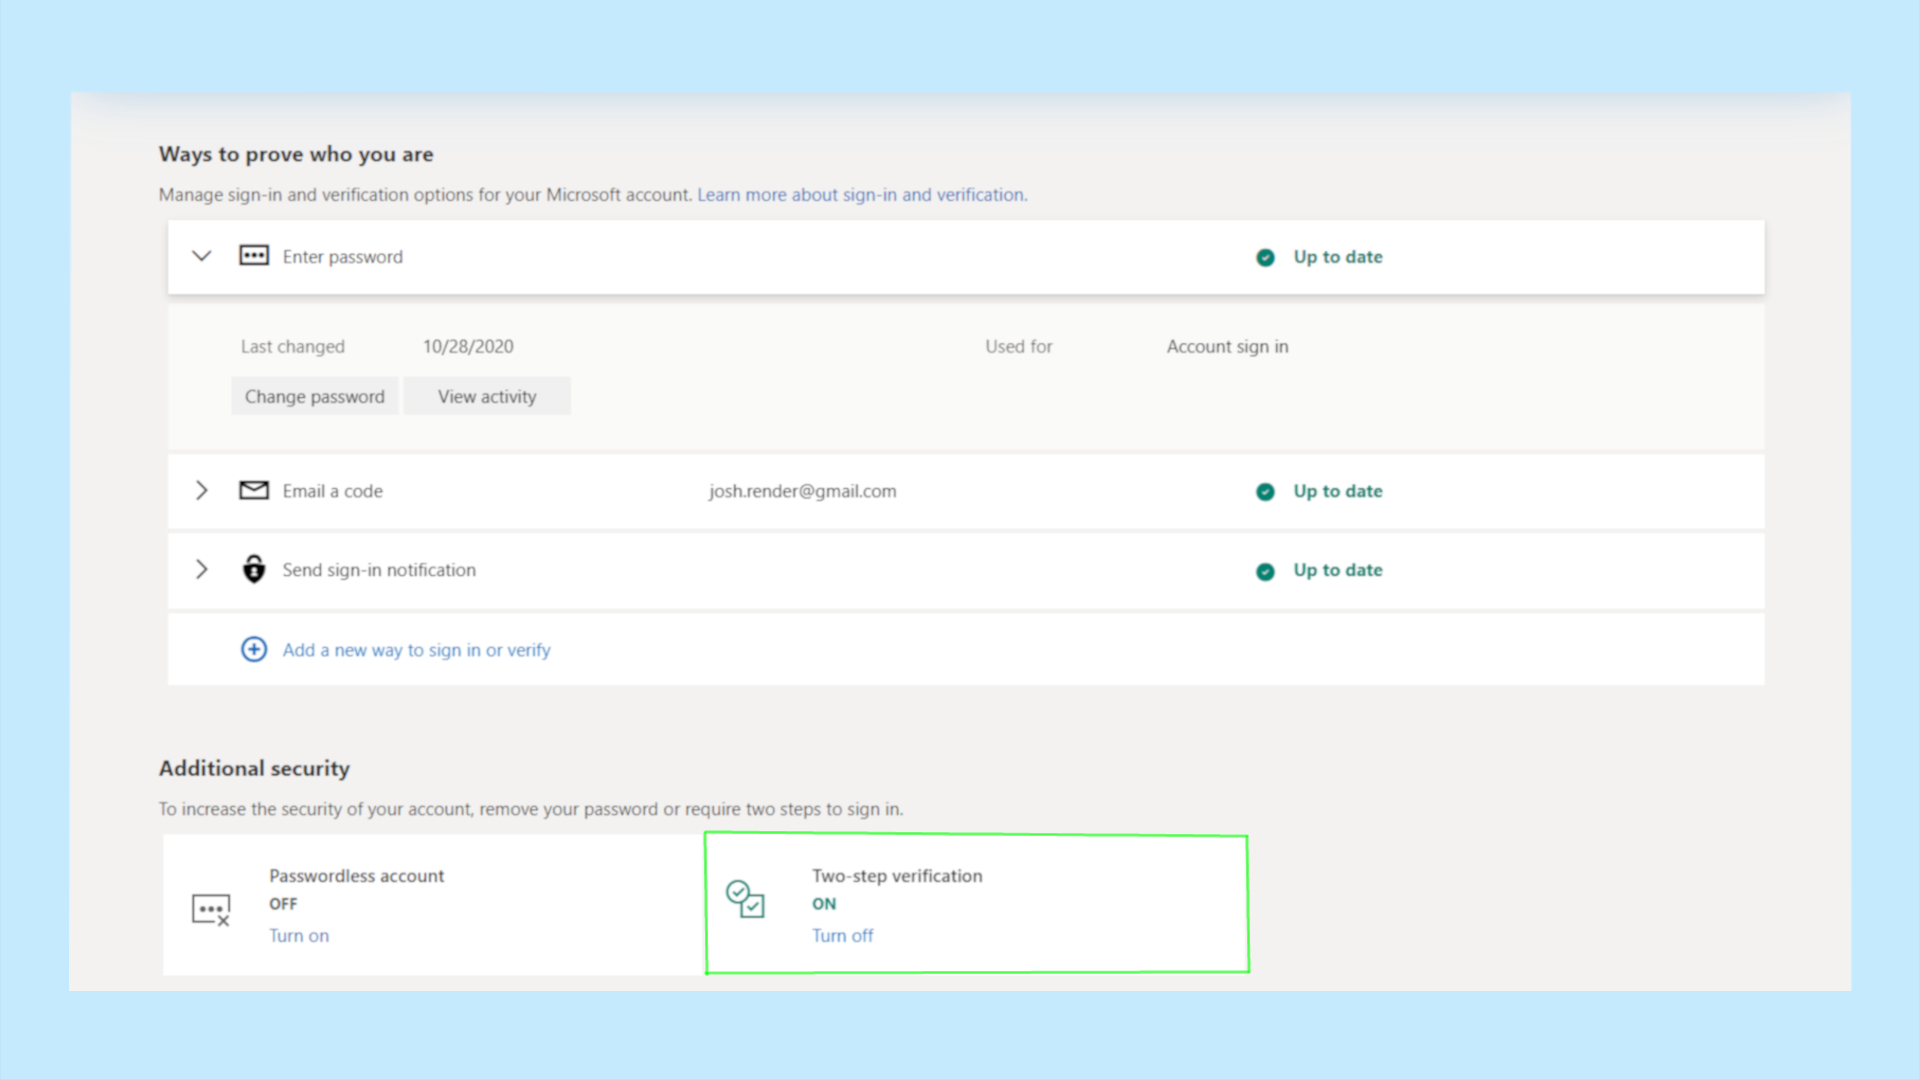The width and height of the screenshot is (1920, 1080).
Task: Click the Send sign-in notification shield icon
Action: [253, 568]
